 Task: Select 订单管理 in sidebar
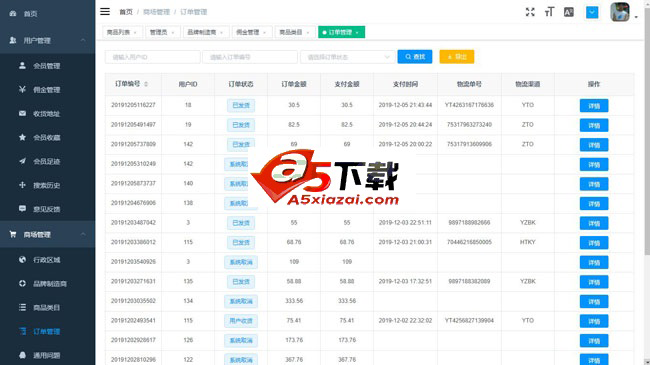(47, 331)
